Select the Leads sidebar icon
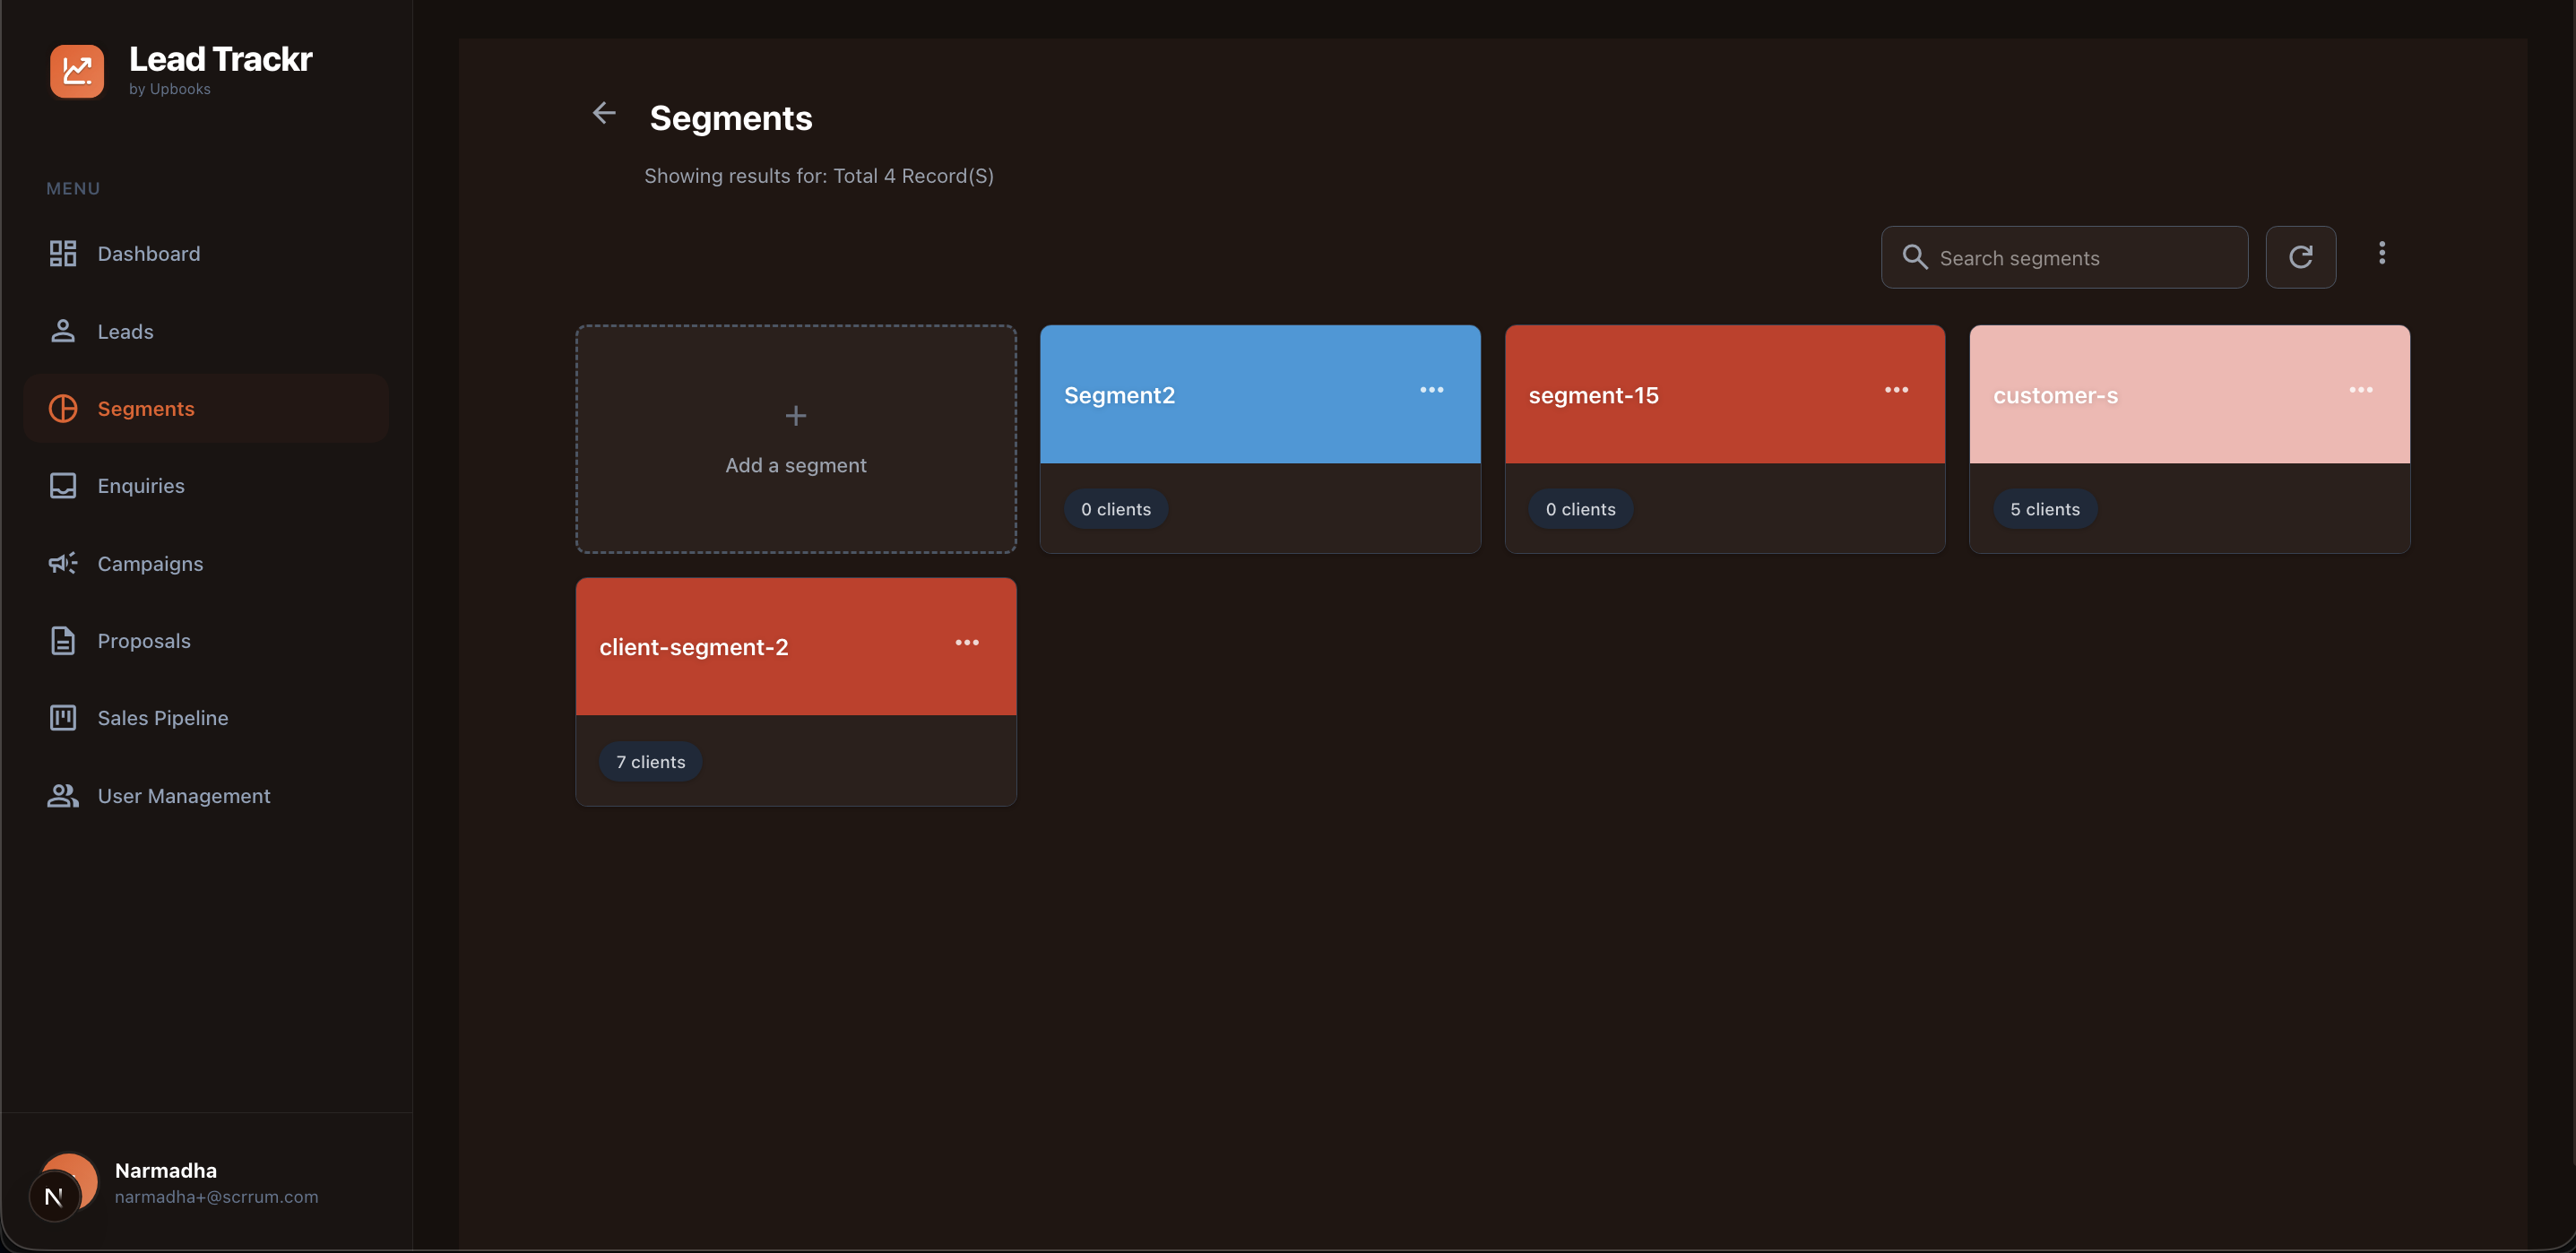The width and height of the screenshot is (2576, 1253). (63, 331)
